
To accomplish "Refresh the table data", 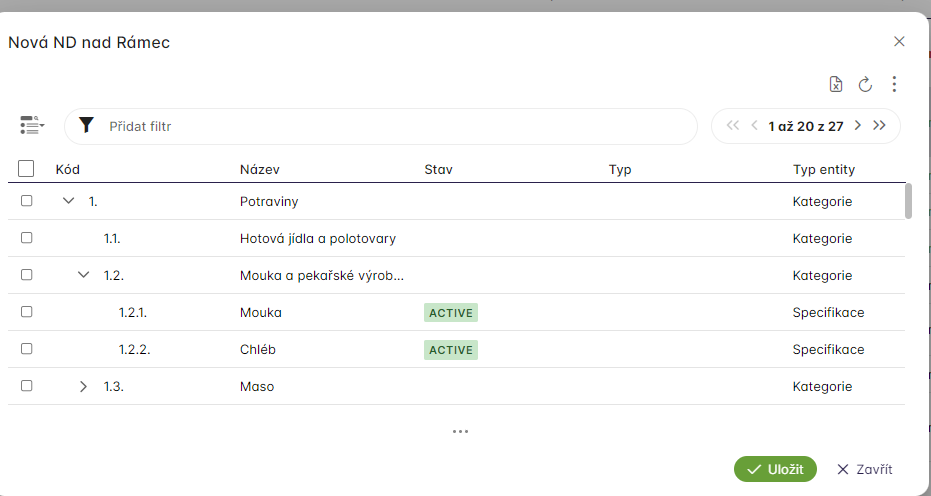I will click(866, 85).
